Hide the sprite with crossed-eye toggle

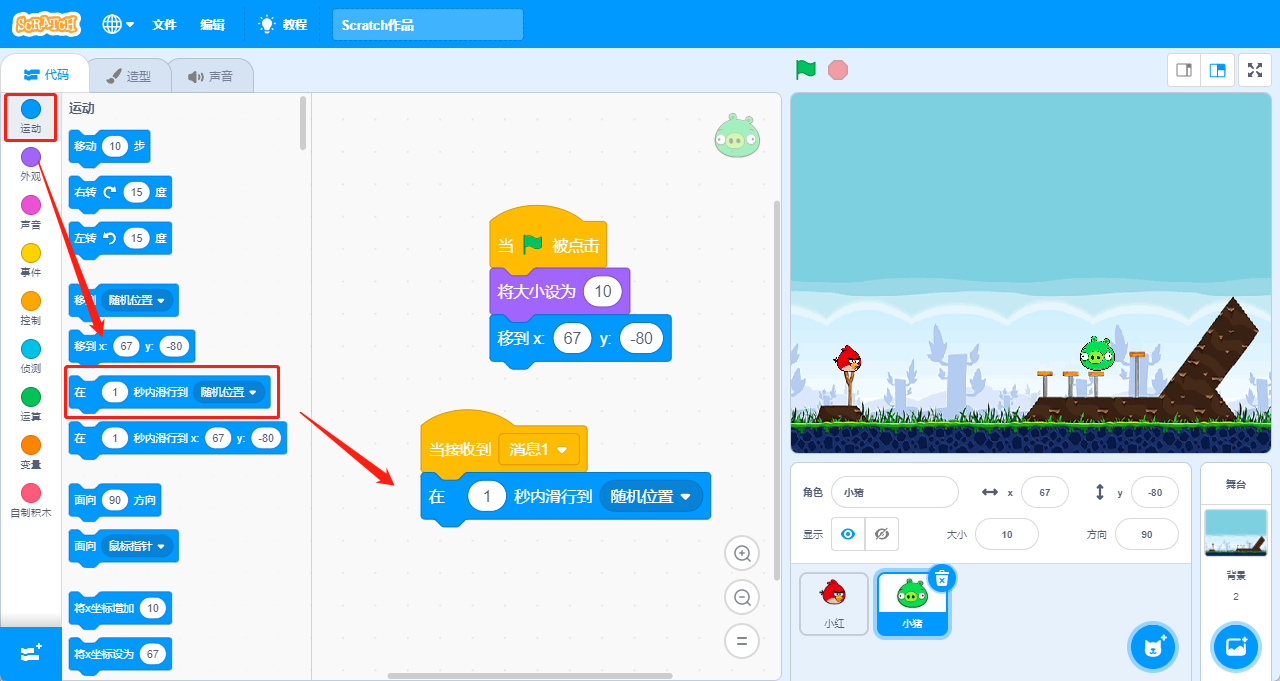(x=882, y=534)
